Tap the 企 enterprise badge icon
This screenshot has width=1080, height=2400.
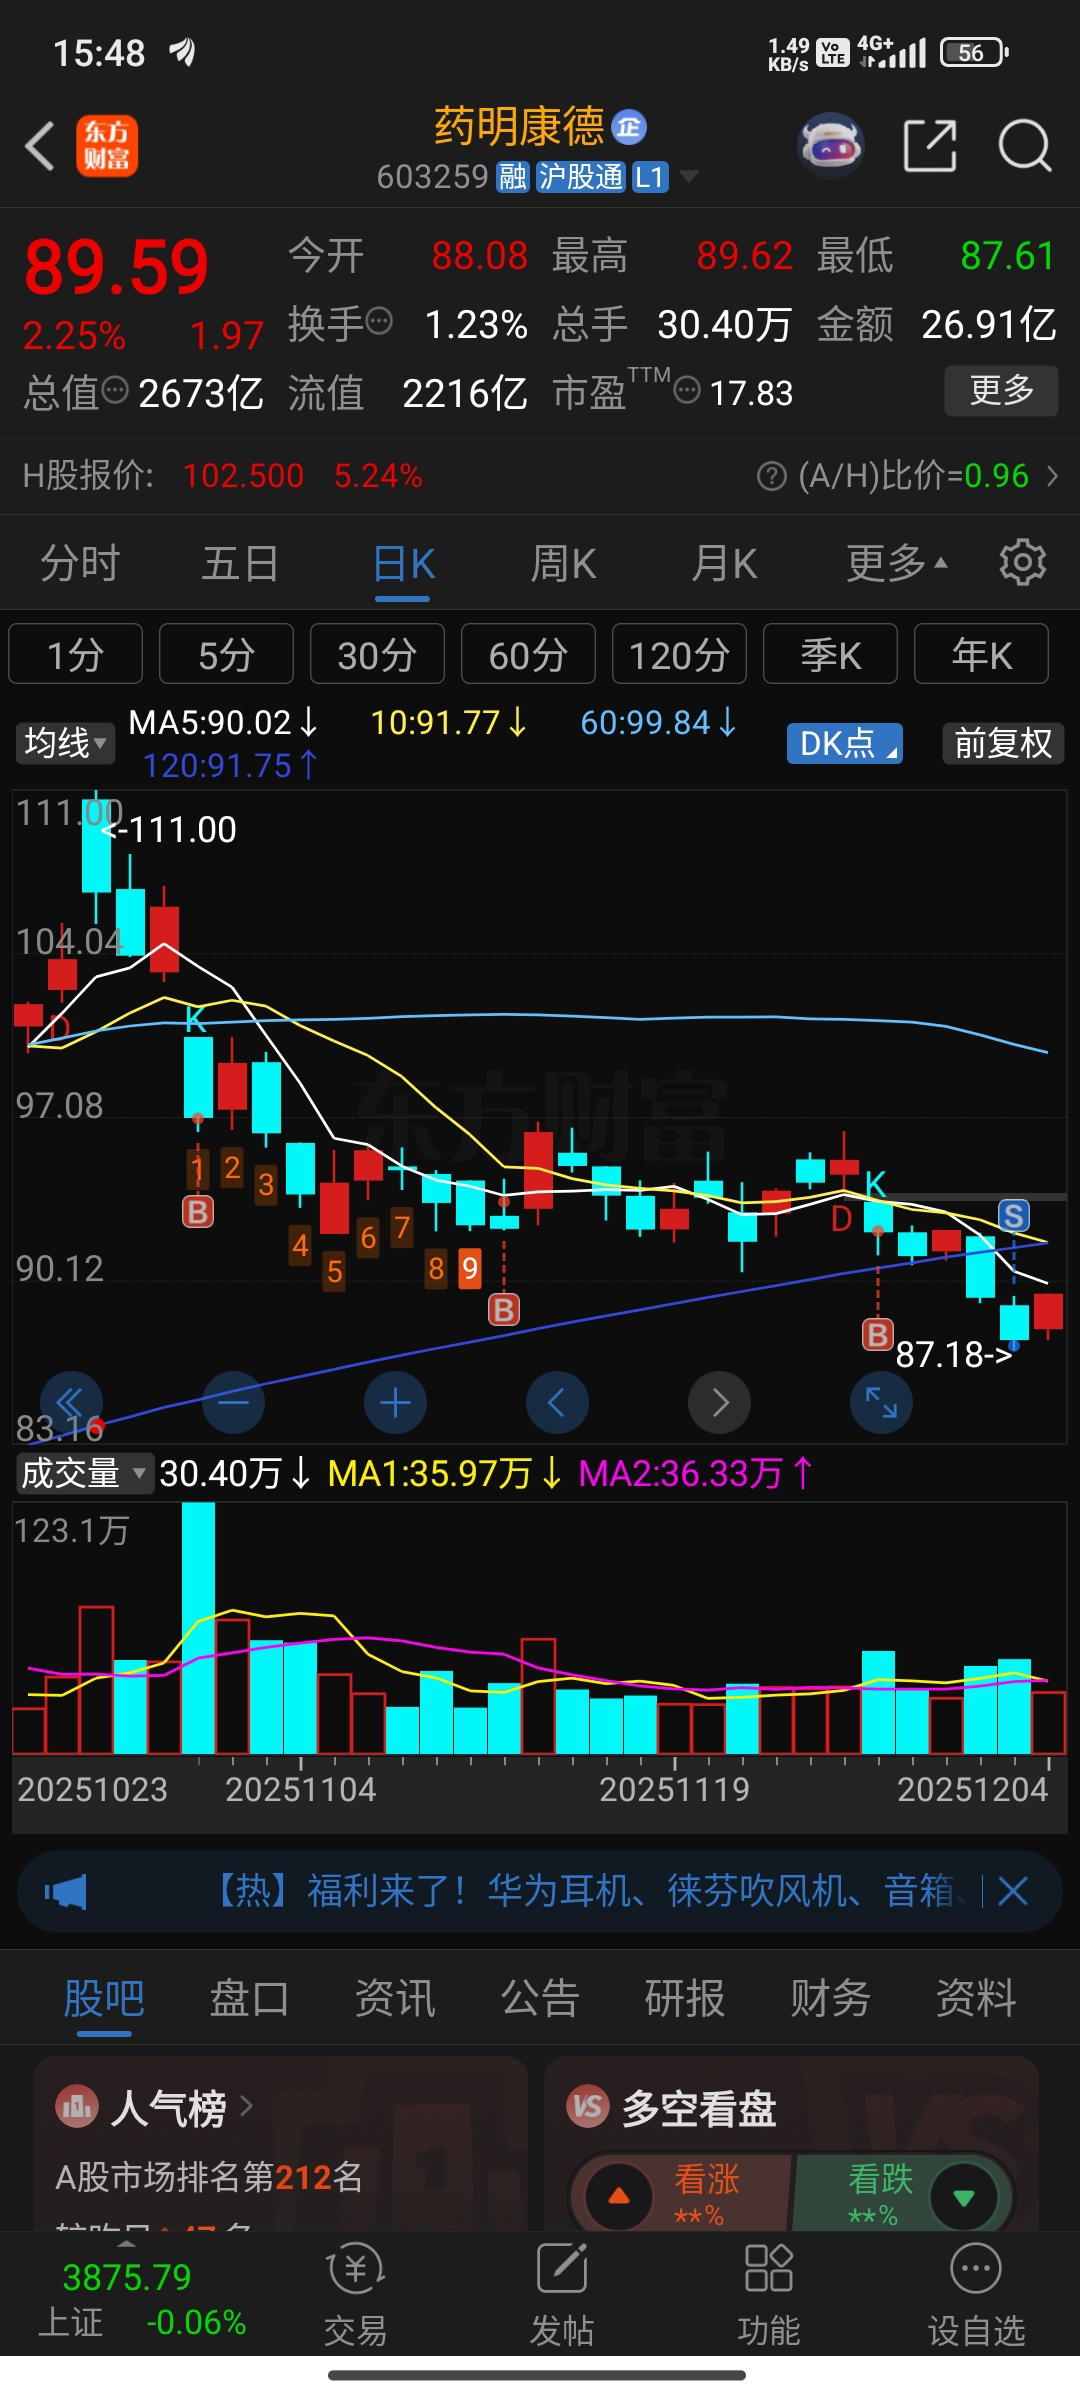pyautogui.click(x=629, y=127)
